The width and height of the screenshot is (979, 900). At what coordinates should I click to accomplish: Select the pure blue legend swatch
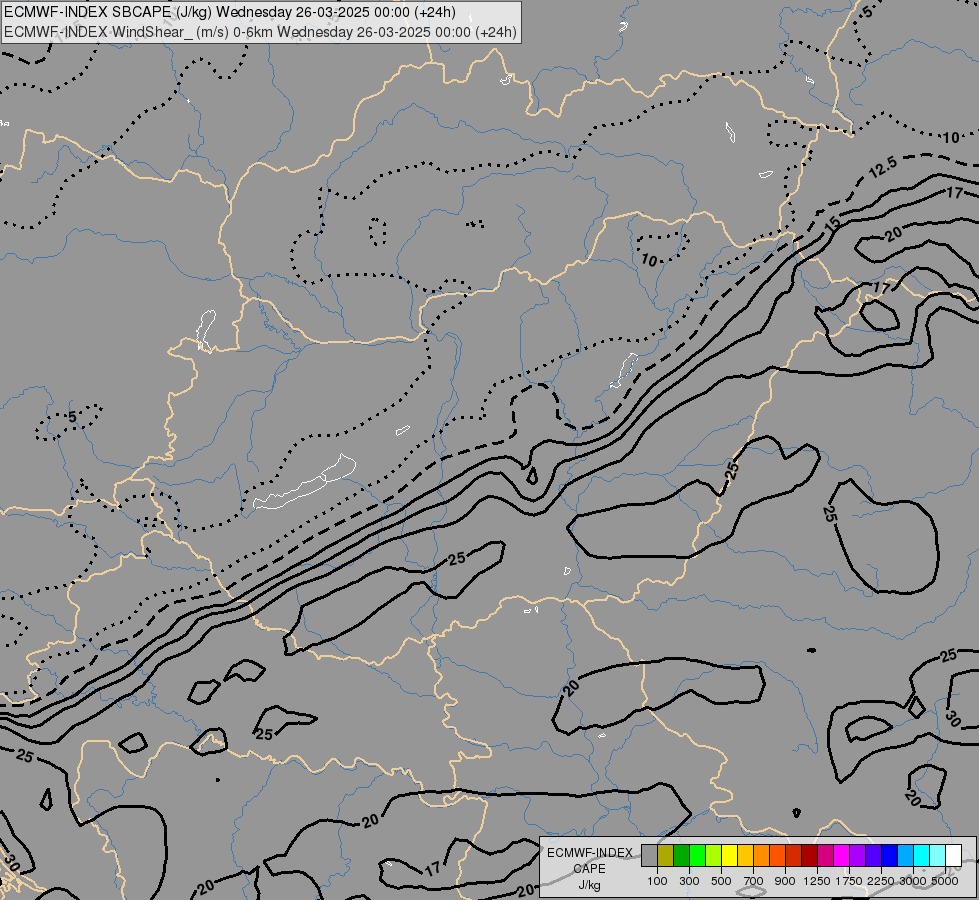[889, 855]
